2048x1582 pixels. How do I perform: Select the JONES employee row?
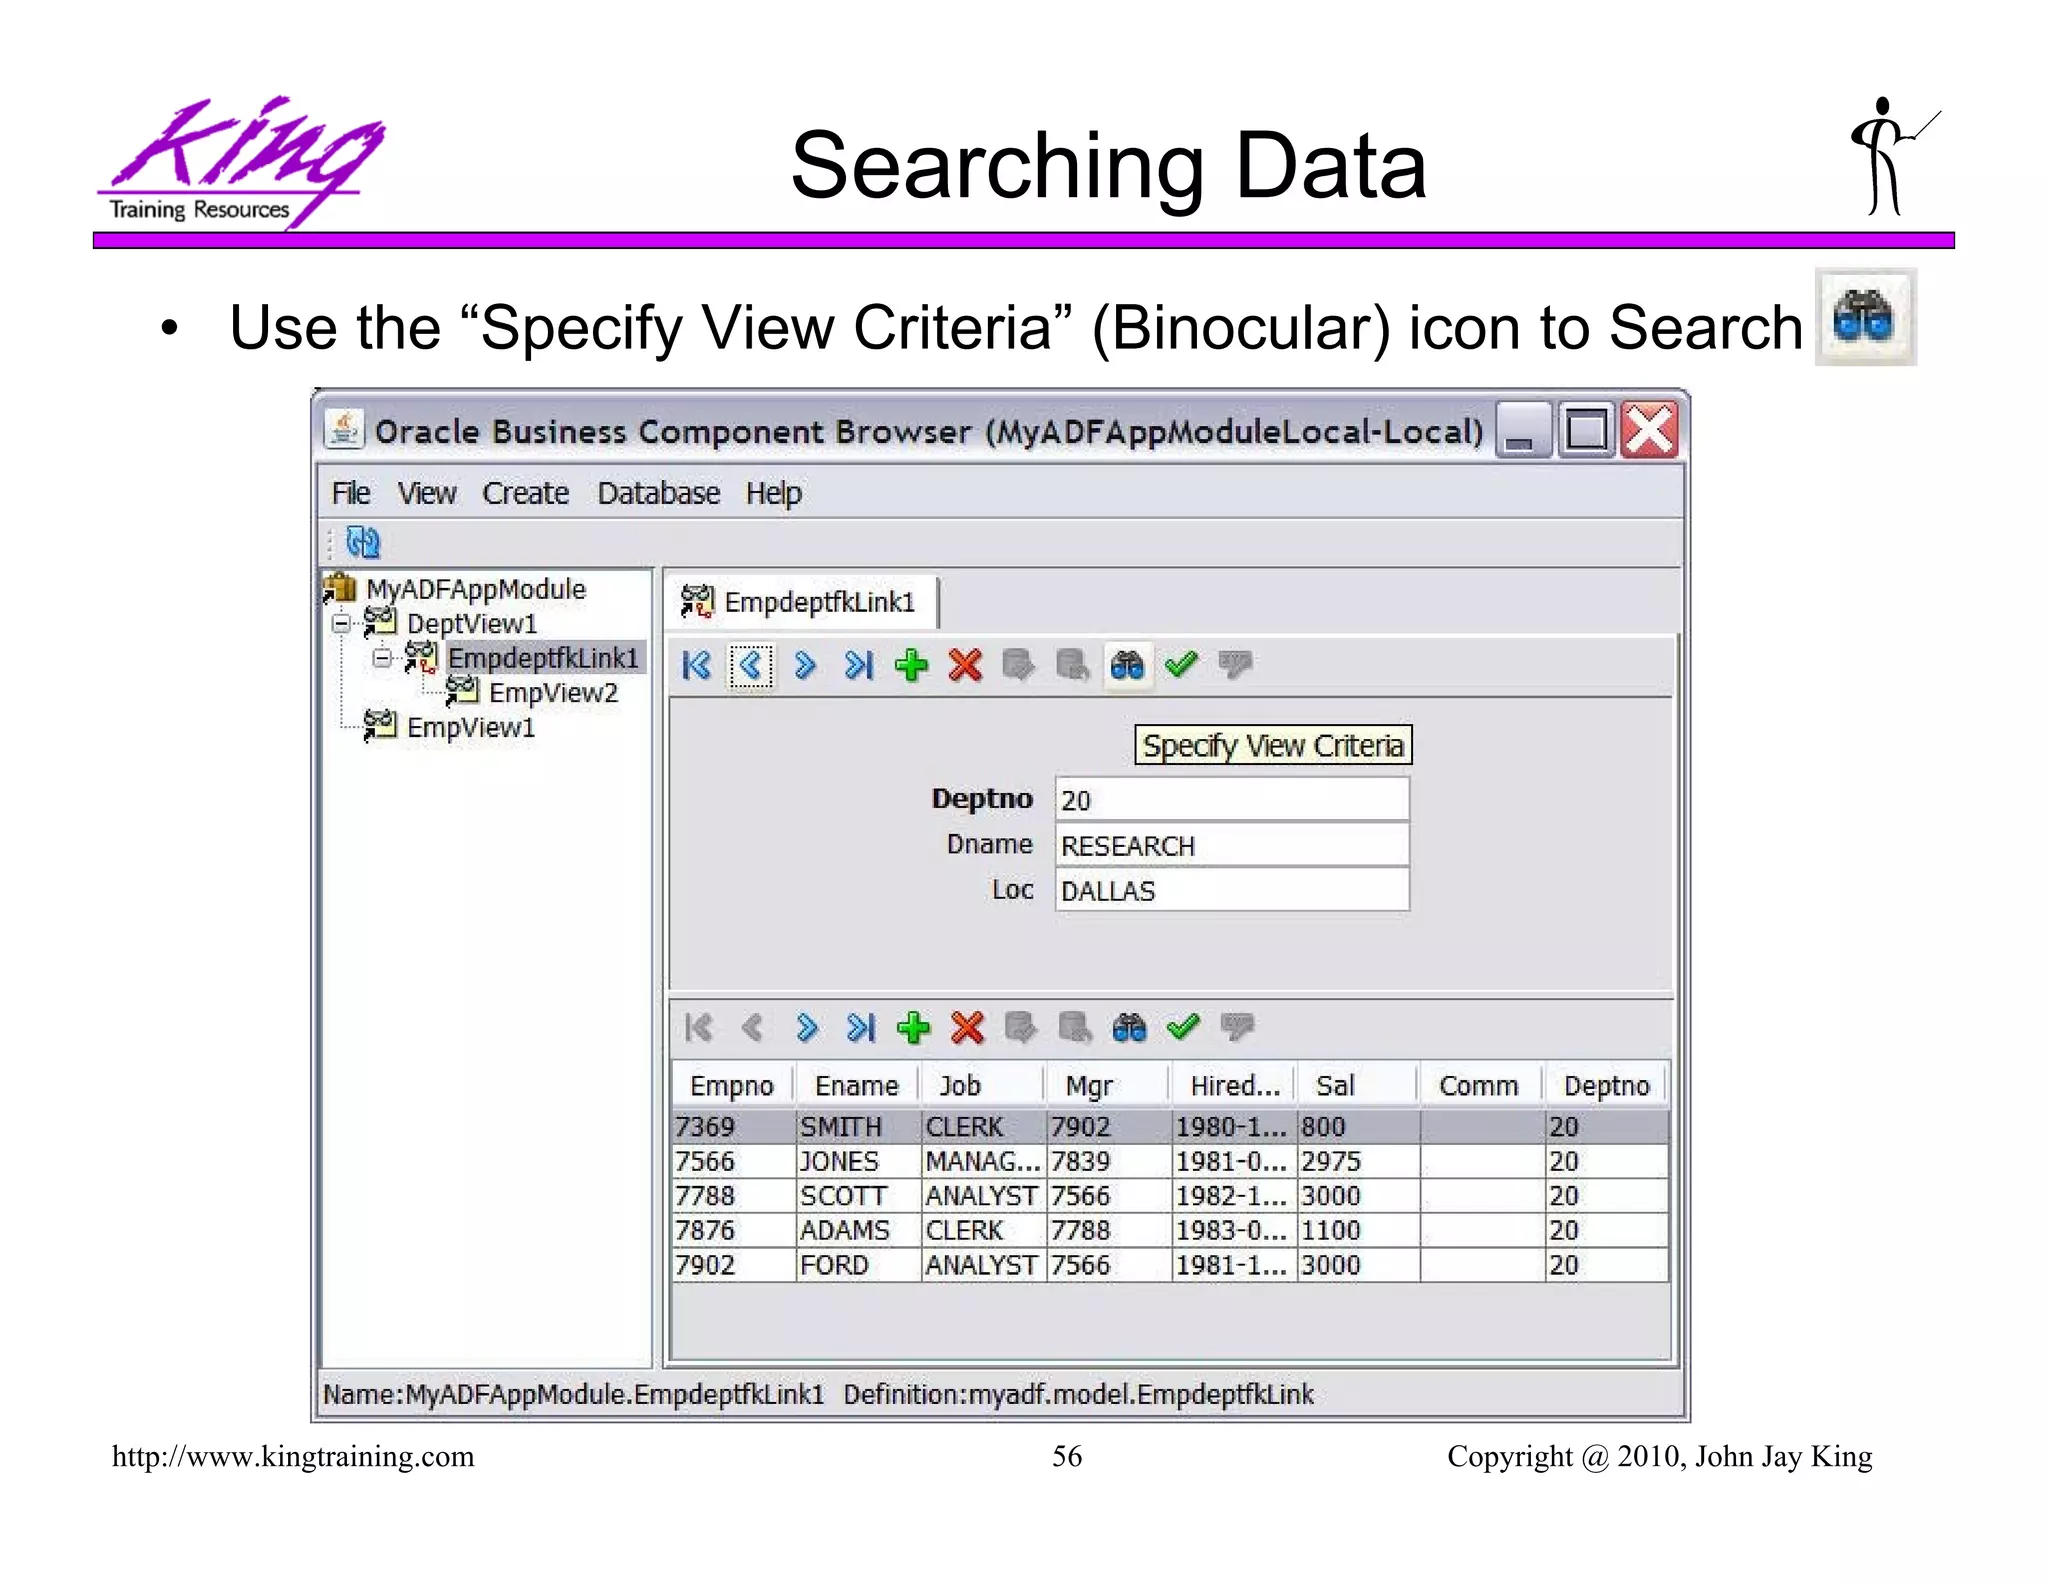point(1170,1162)
